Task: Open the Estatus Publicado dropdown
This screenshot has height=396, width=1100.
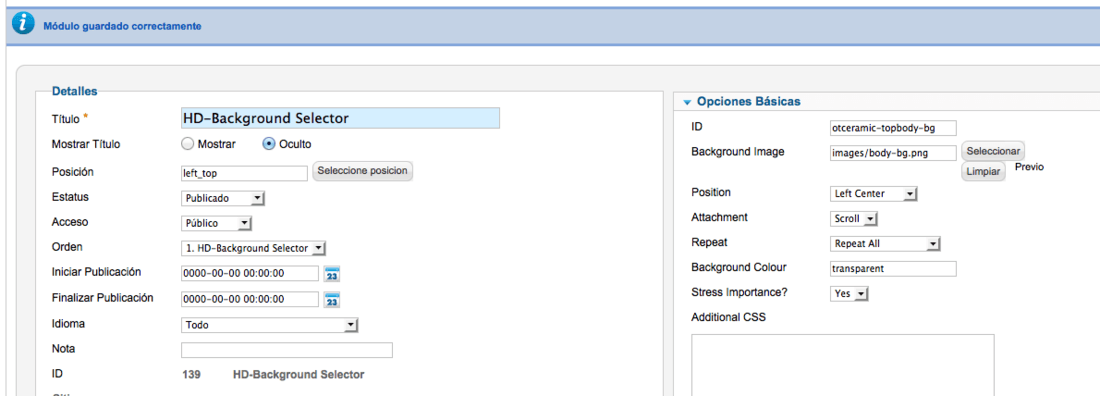Action: 222,199
